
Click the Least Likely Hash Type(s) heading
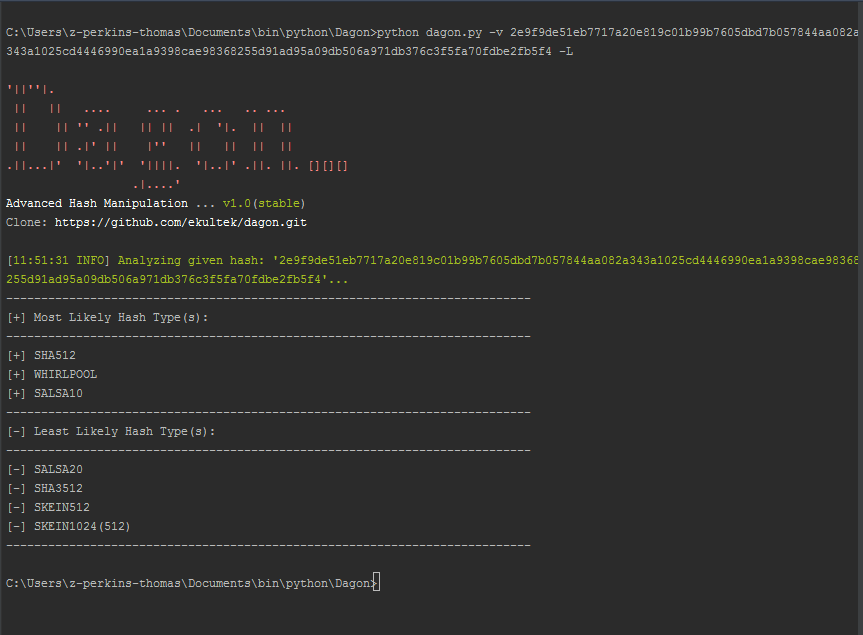(124, 431)
